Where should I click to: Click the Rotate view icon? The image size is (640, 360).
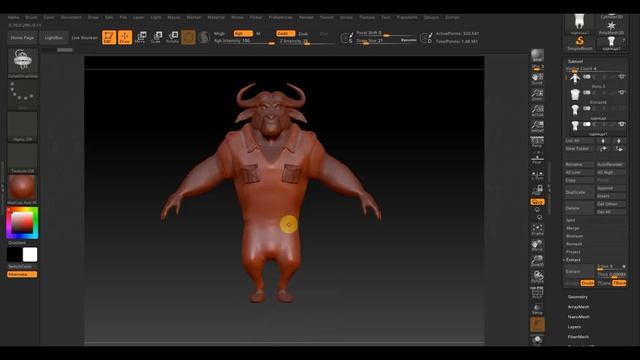[x=537, y=277]
